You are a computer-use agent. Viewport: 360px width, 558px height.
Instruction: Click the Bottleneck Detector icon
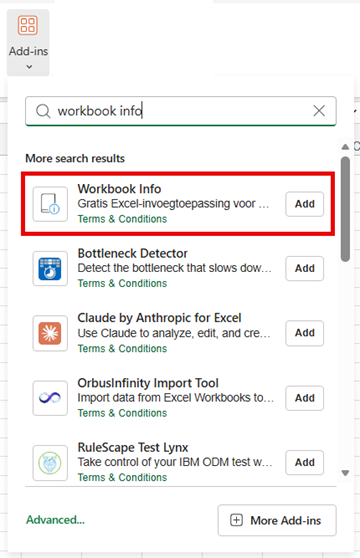pyautogui.click(x=50, y=268)
